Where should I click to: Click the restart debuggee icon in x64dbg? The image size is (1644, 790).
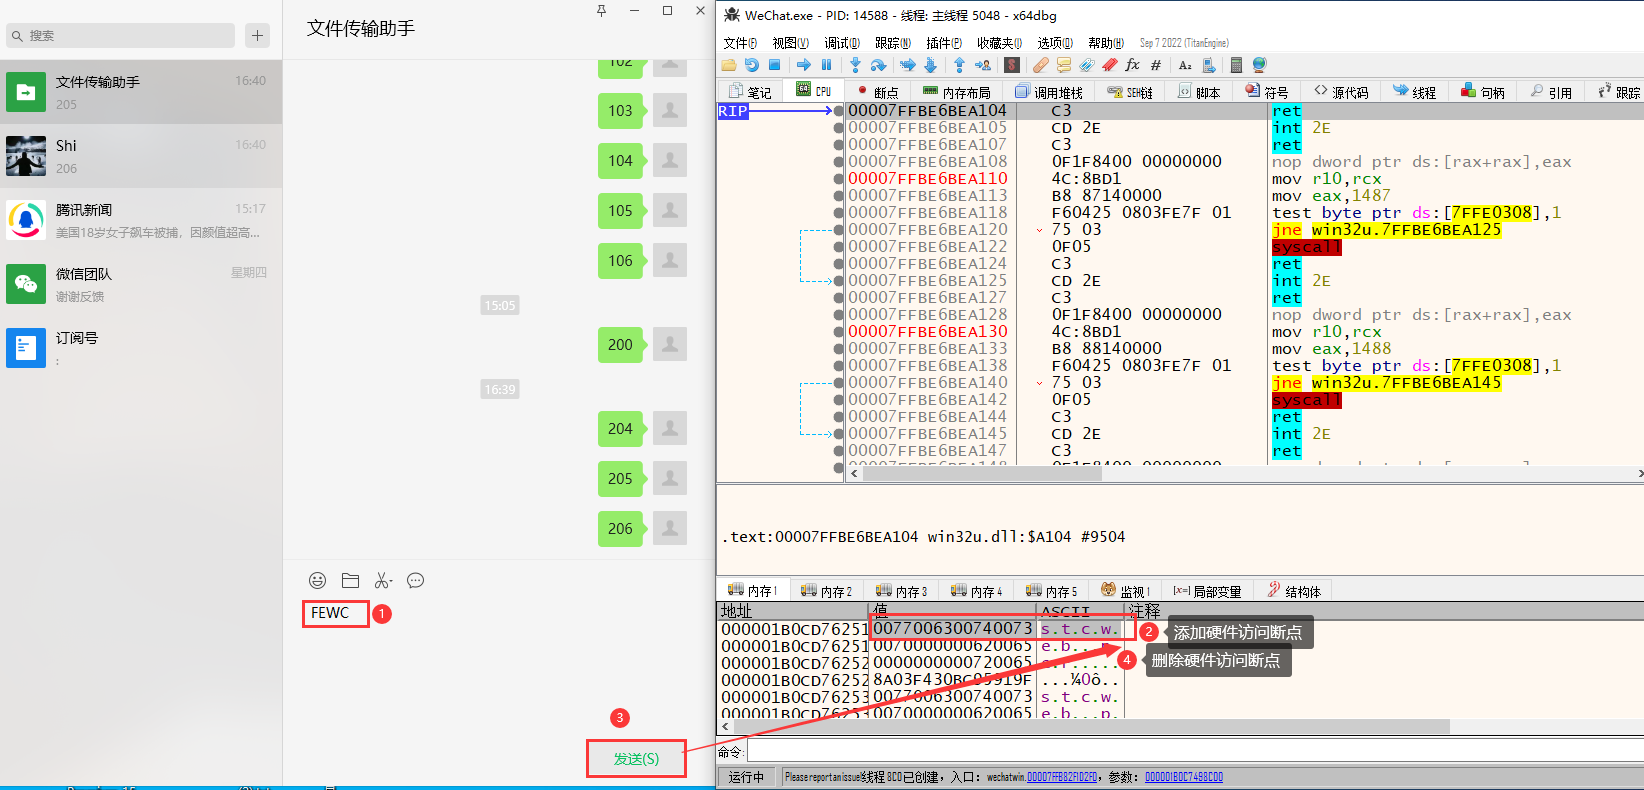pos(751,65)
